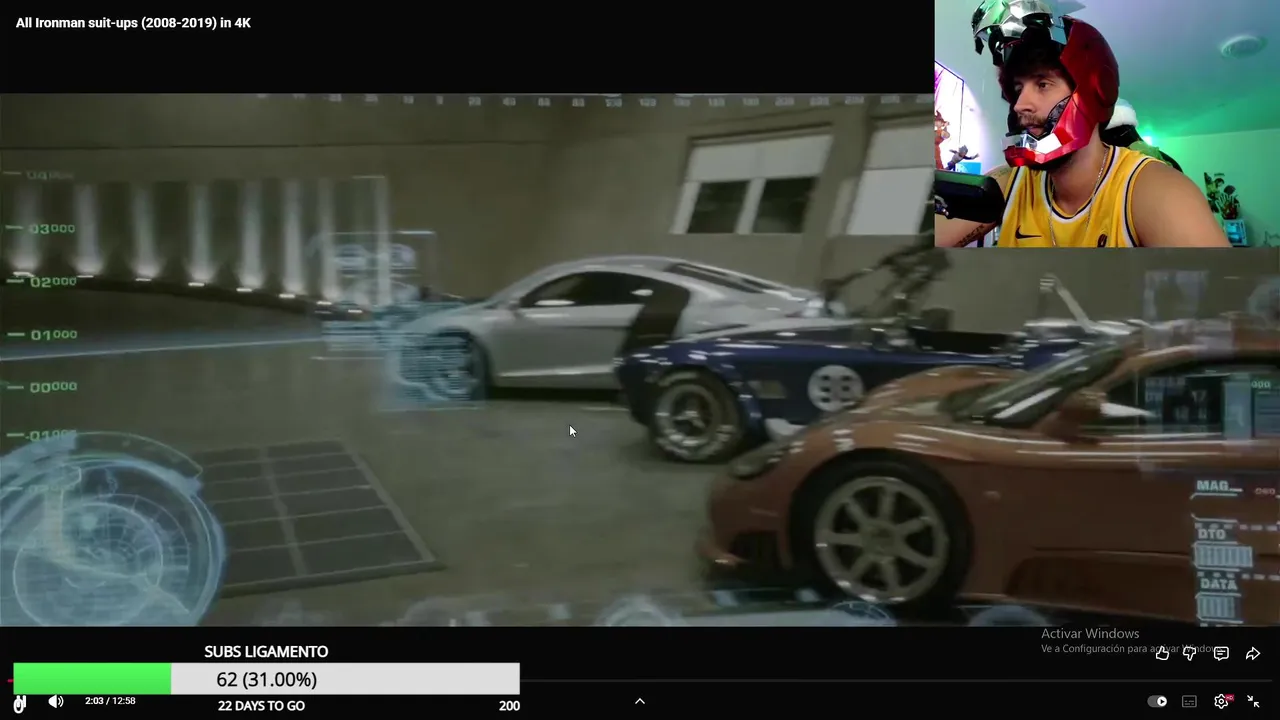Click the goal target value 200
Viewport: 1280px width, 720px height.
click(x=509, y=706)
